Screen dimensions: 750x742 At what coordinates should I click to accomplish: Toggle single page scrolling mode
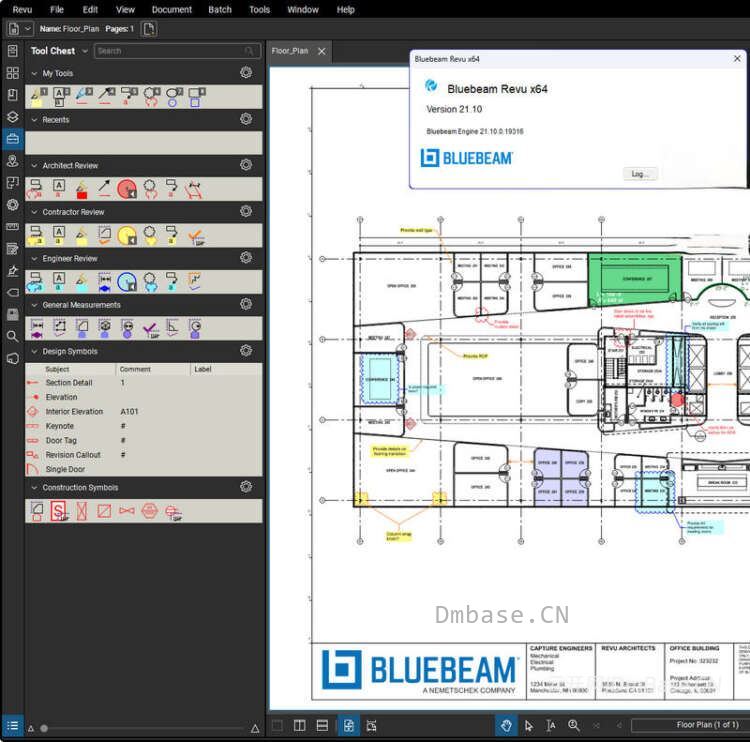(x=349, y=725)
